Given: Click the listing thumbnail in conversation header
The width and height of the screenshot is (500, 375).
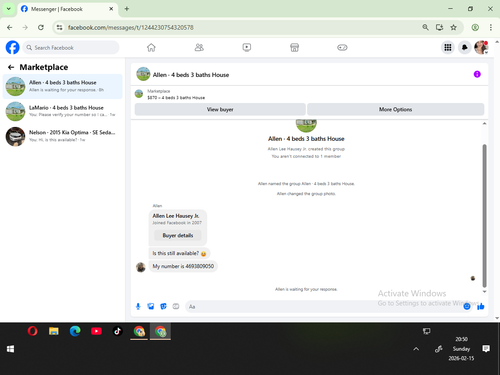Looking at the screenshot, I should tap(143, 74).
